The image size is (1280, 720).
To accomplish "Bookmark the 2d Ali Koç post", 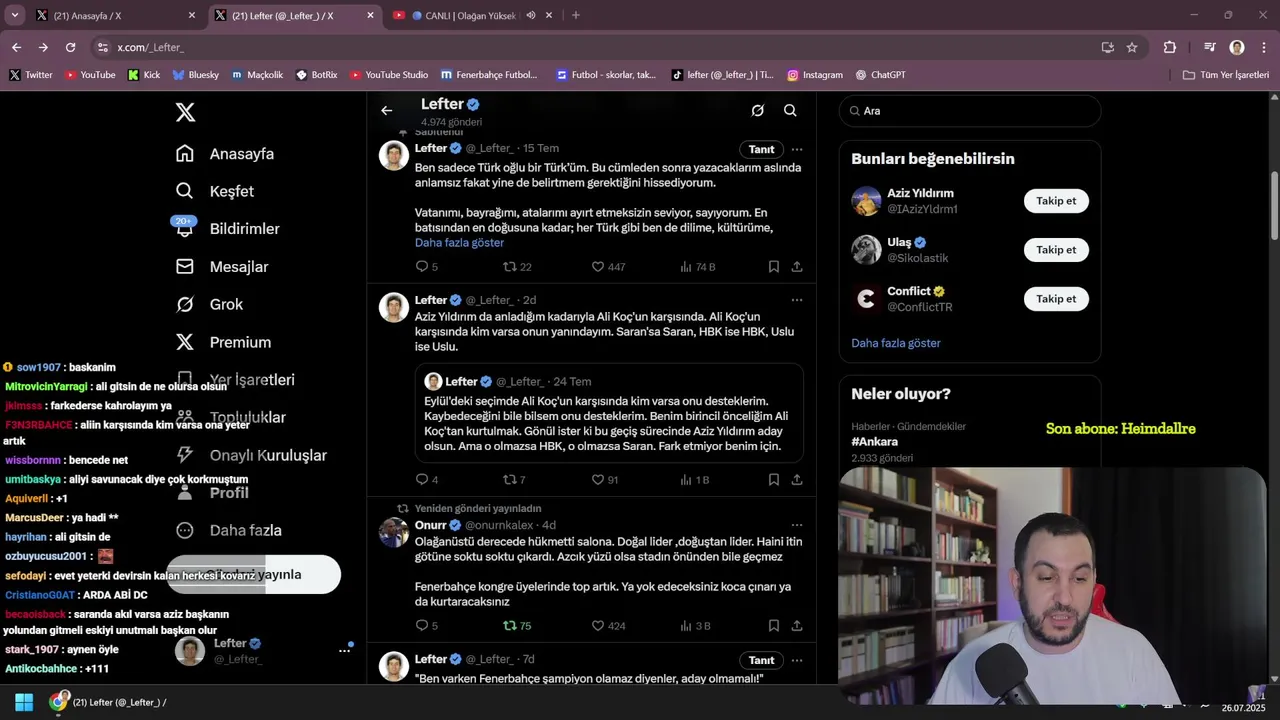I will coord(774,480).
